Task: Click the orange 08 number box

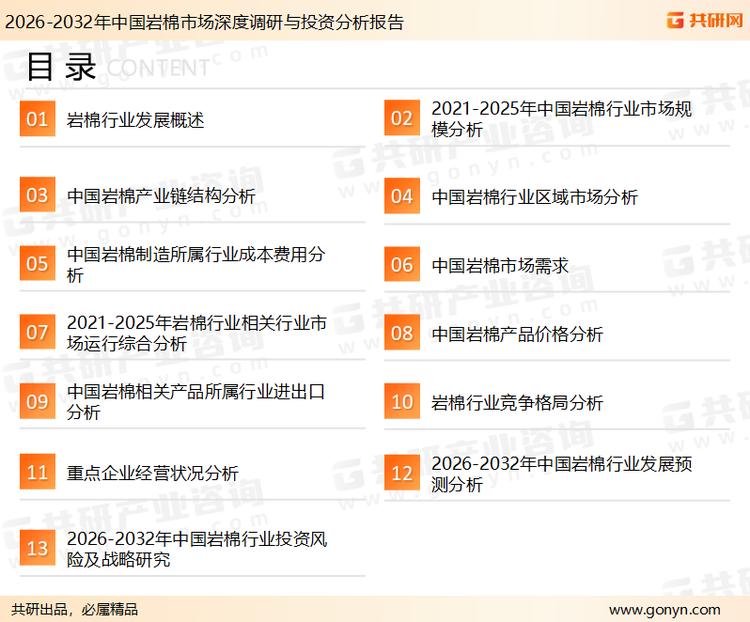Action: pos(402,333)
